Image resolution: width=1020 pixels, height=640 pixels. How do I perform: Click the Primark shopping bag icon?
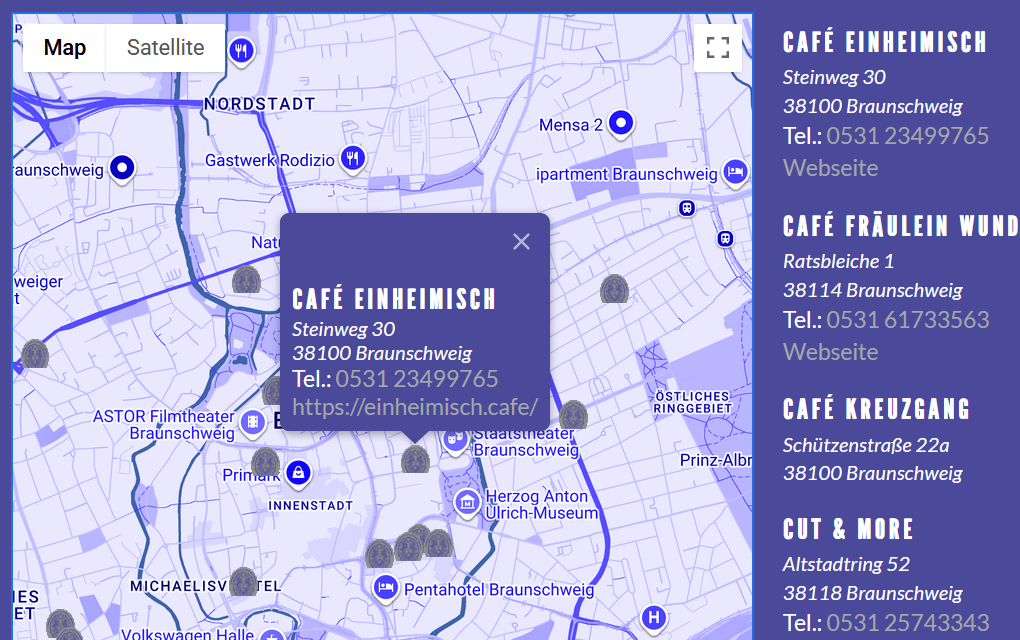click(x=298, y=472)
